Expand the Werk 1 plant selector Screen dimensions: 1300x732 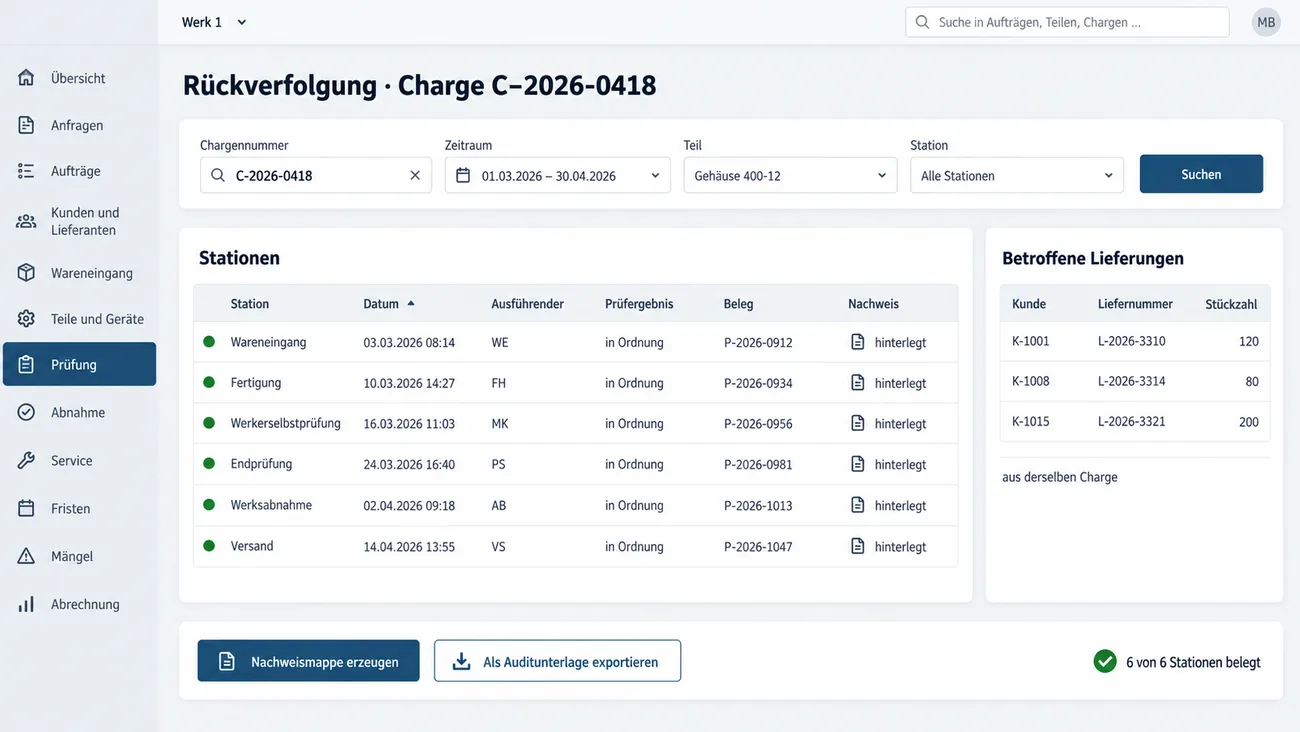(x=214, y=22)
